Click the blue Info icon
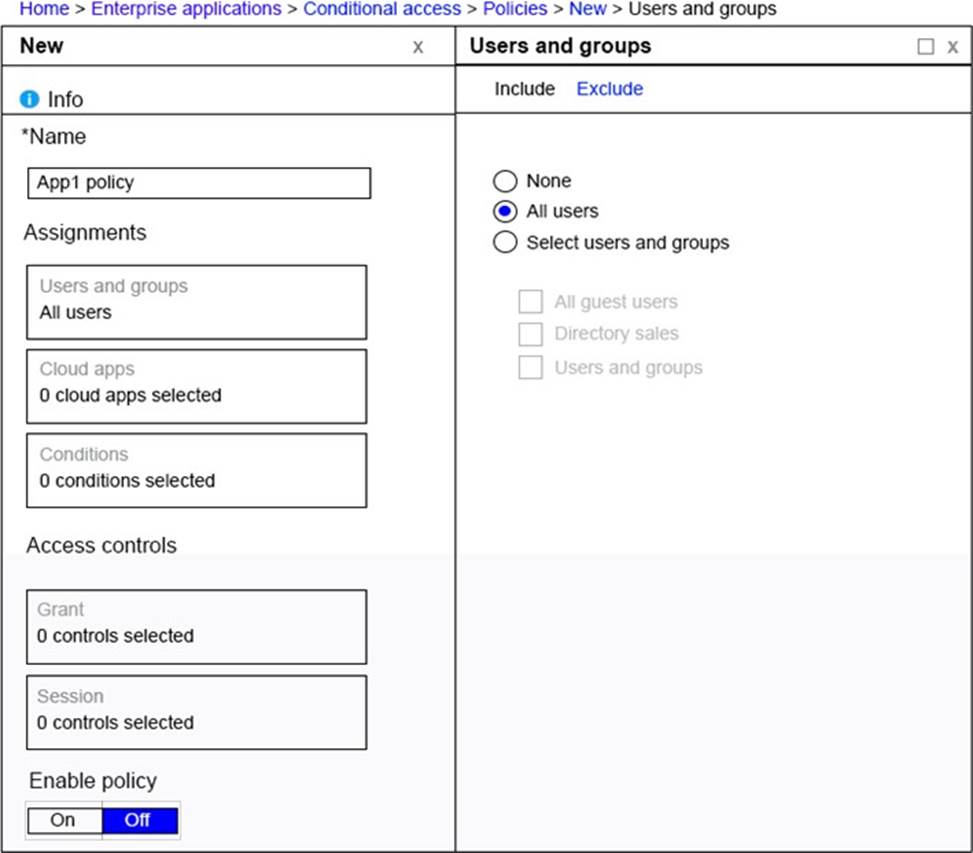Image resolution: width=973 pixels, height=853 pixels. tap(29, 99)
